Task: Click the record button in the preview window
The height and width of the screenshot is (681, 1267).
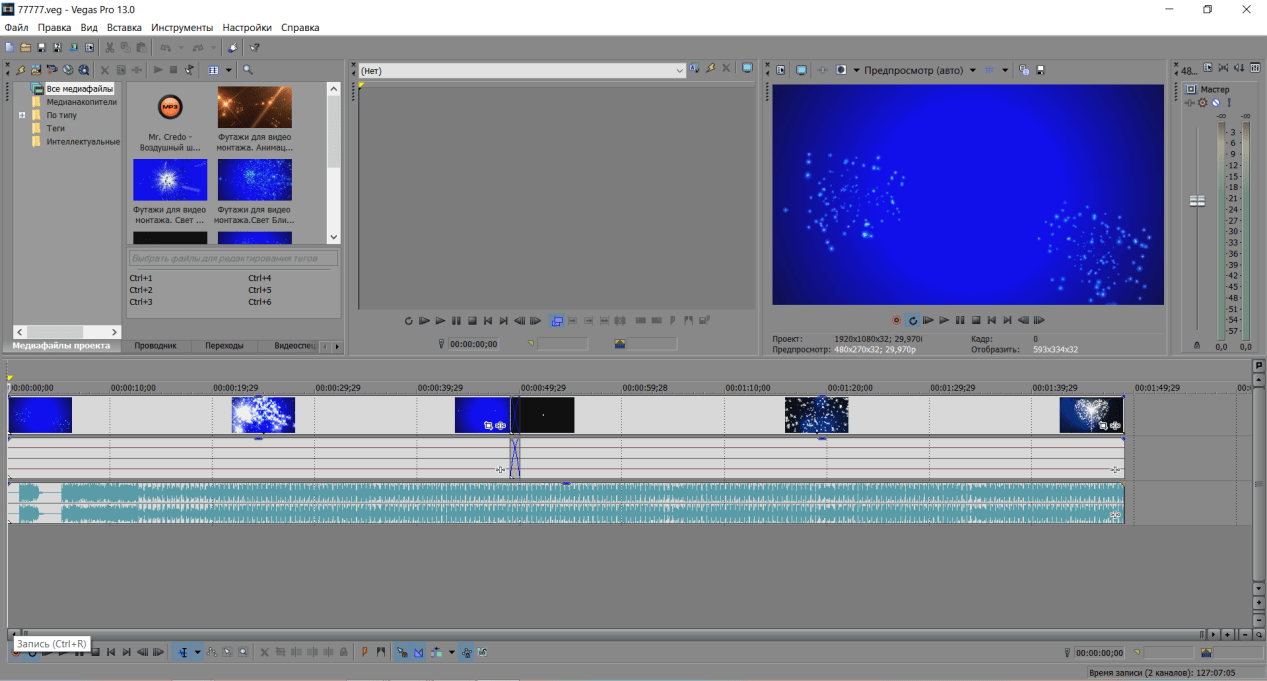Action: 896,320
